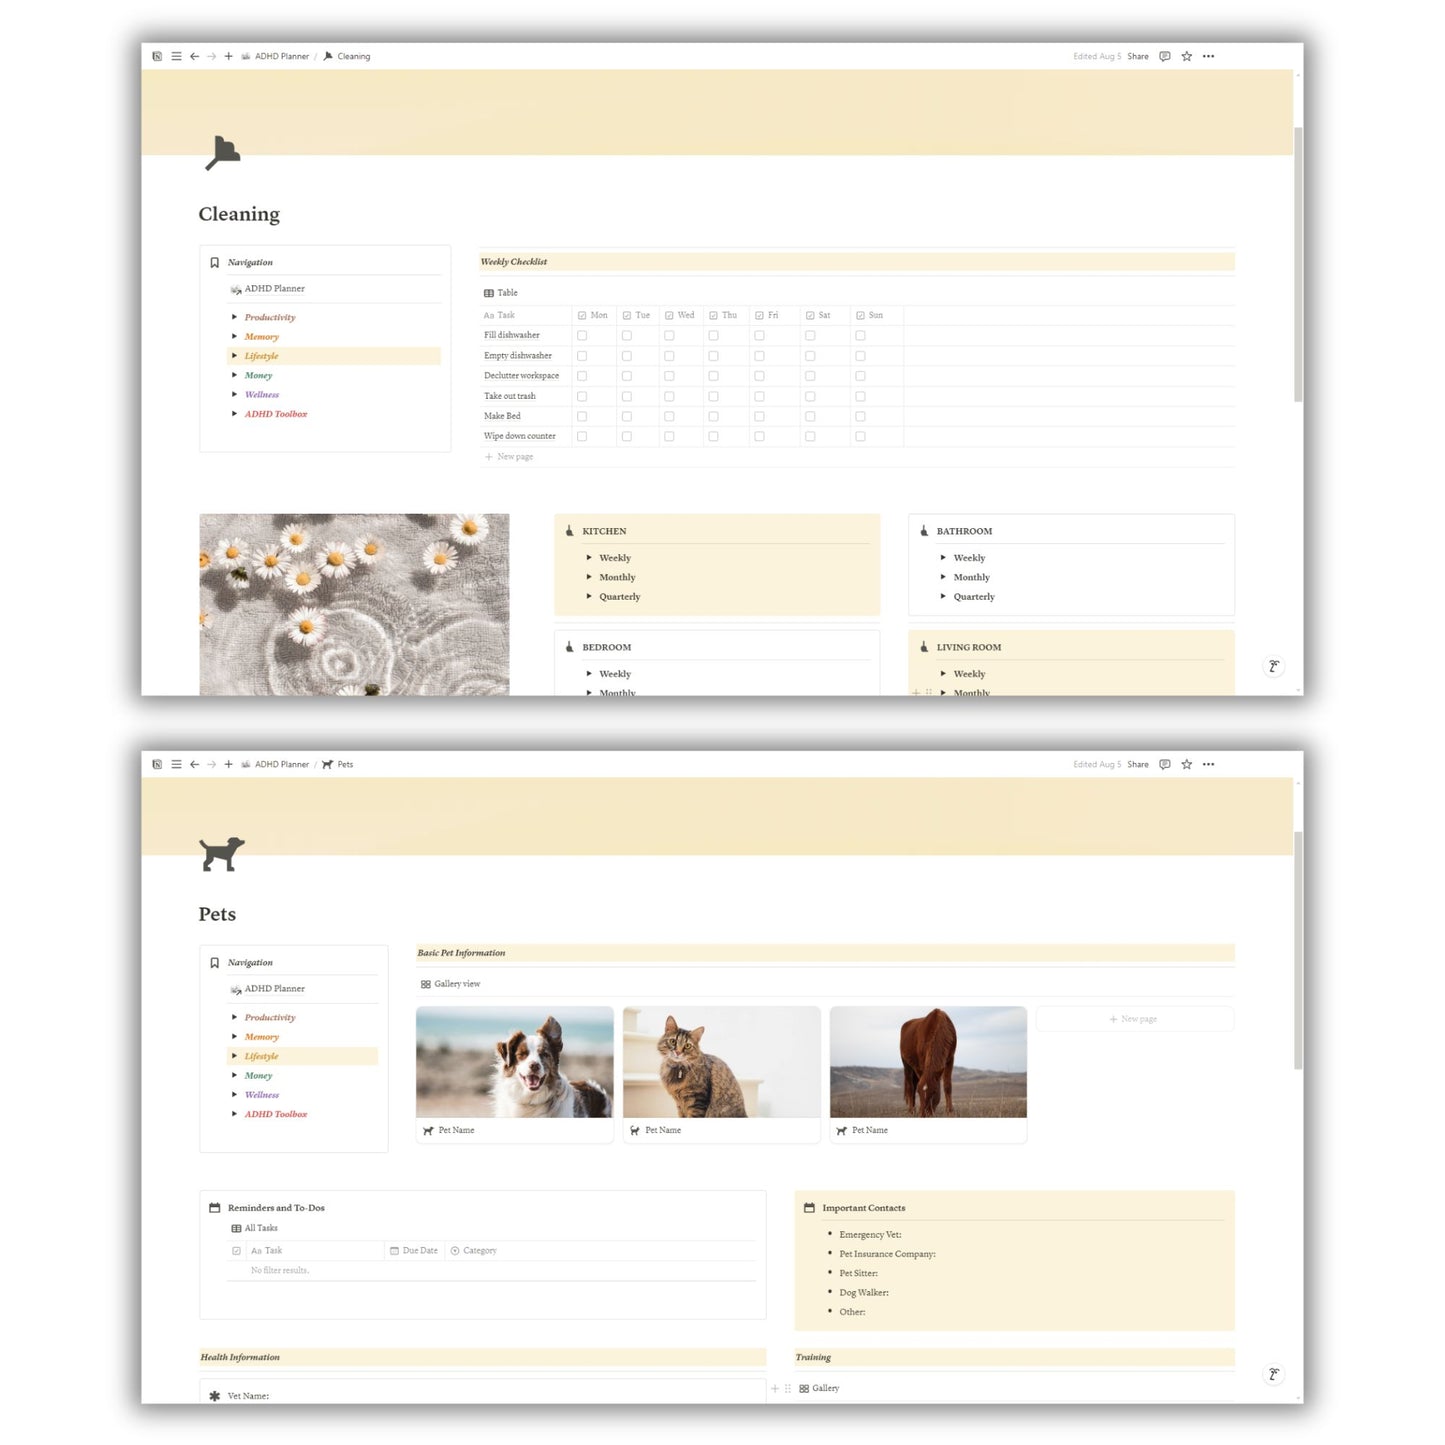Add new page with plus icon in Pets toolbar
This screenshot has width=1445, height=1445.
coord(228,765)
